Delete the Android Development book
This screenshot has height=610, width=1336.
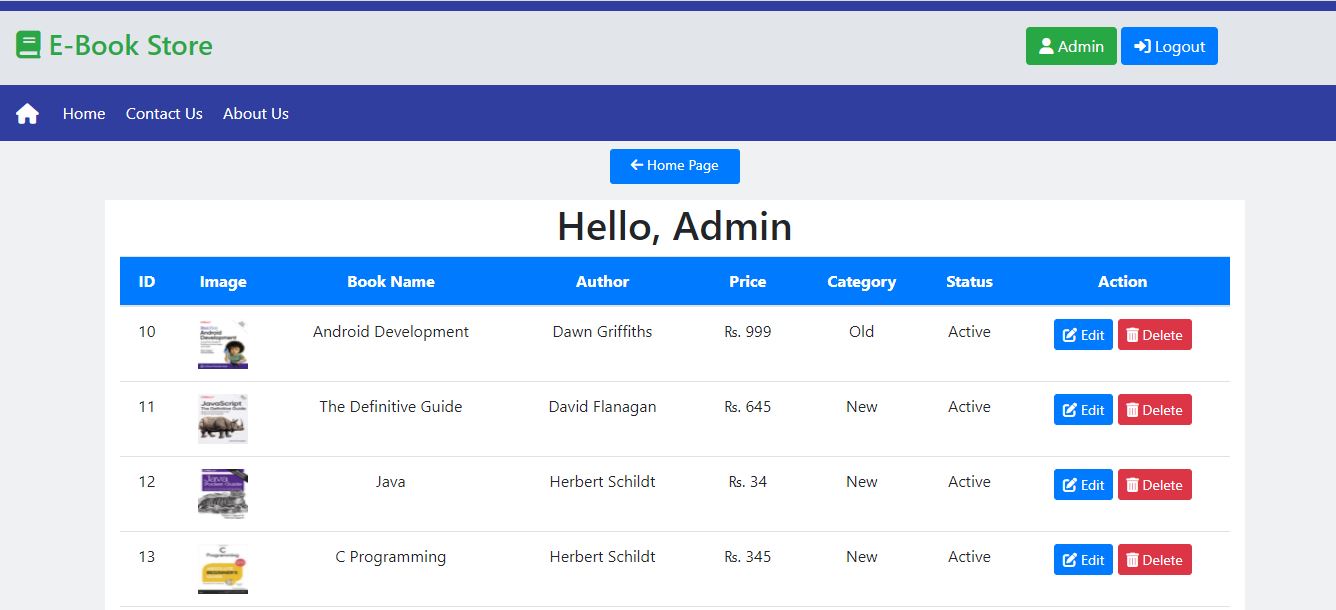tap(1154, 334)
